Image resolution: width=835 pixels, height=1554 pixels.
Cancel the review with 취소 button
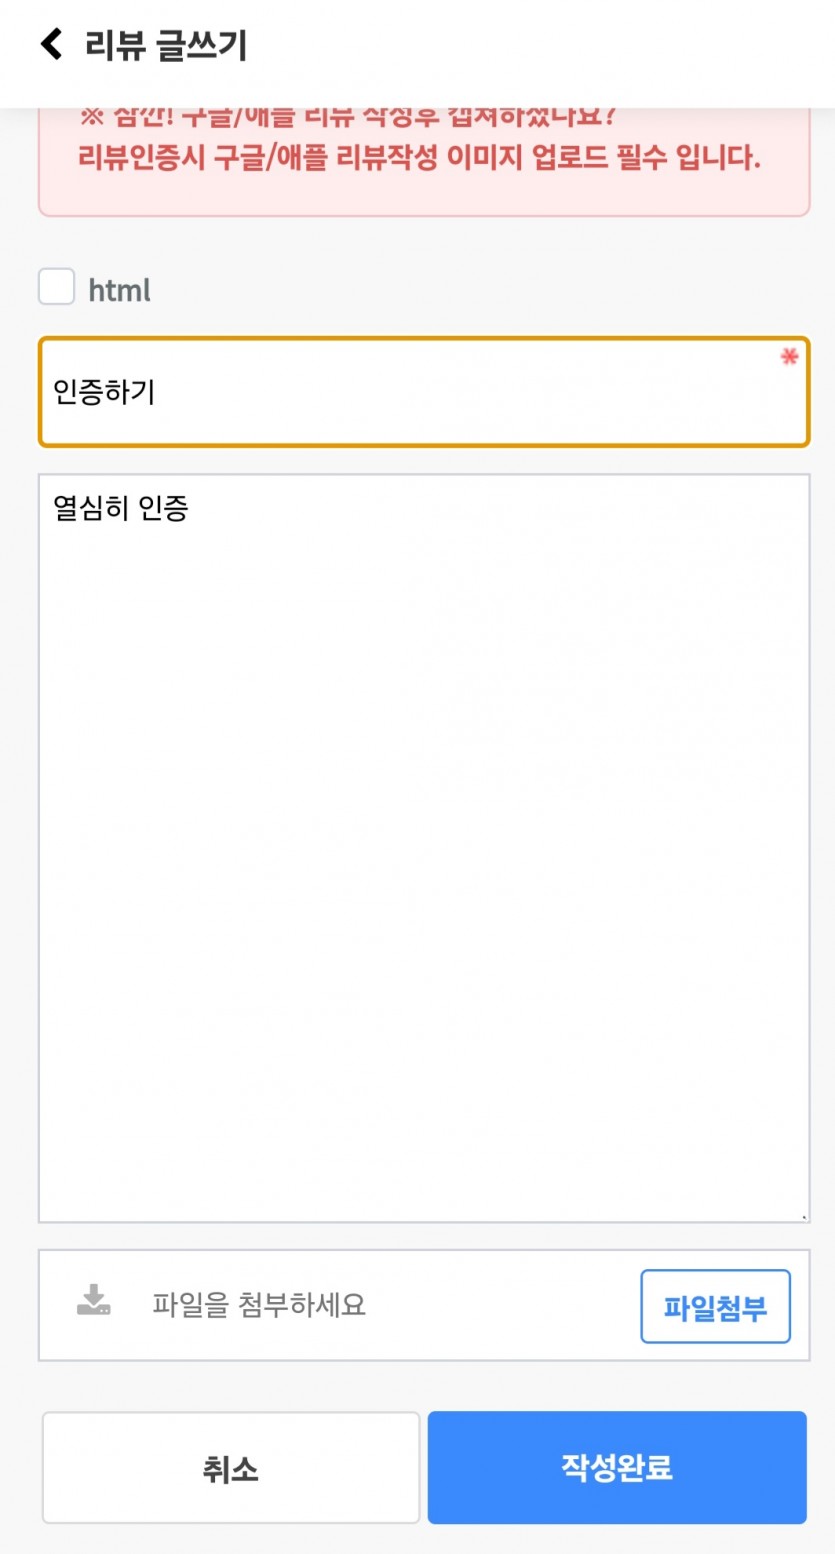click(231, 1468)
